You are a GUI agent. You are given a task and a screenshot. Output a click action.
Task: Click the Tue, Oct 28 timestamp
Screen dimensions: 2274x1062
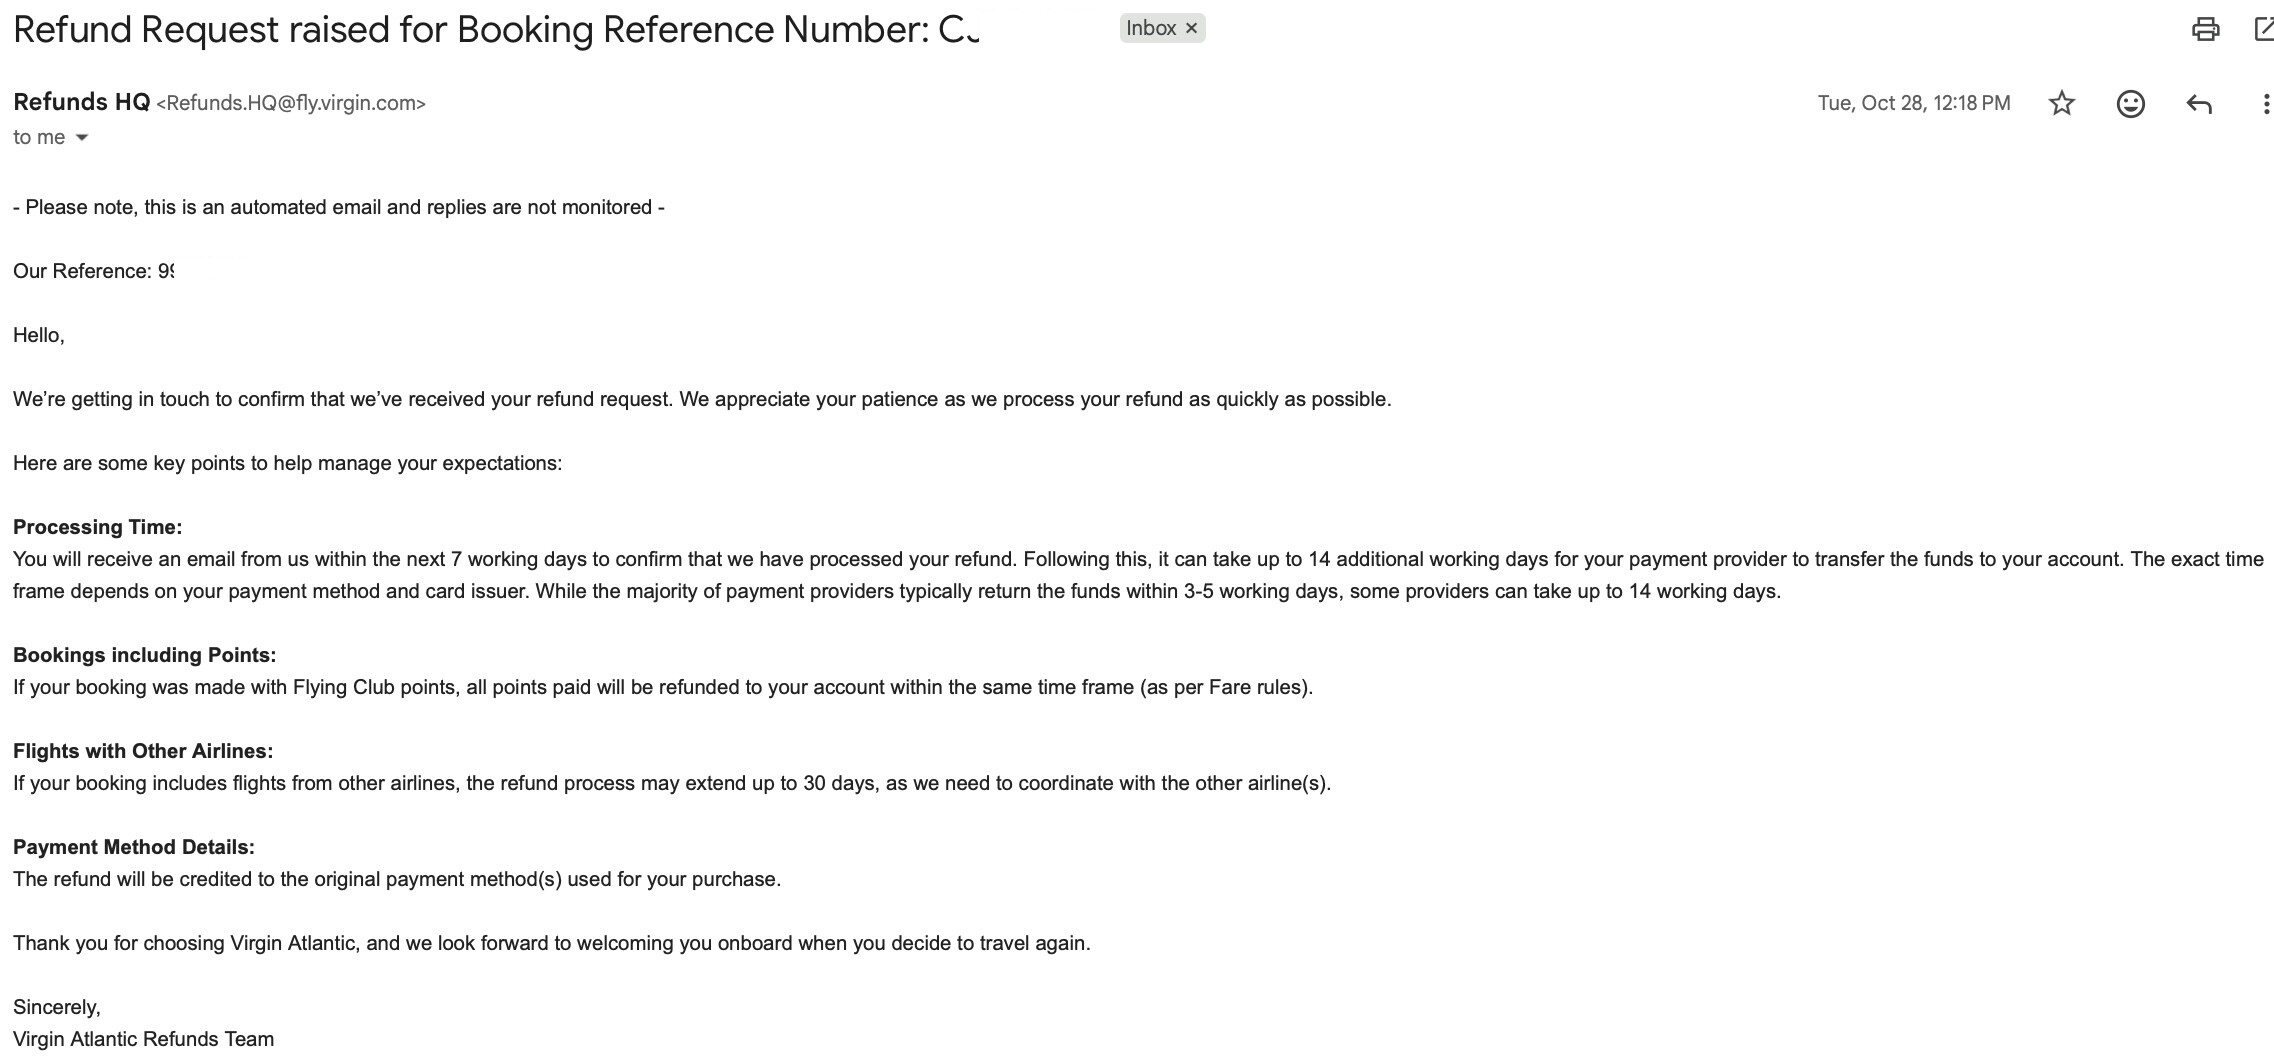(x=1913, y=103)
